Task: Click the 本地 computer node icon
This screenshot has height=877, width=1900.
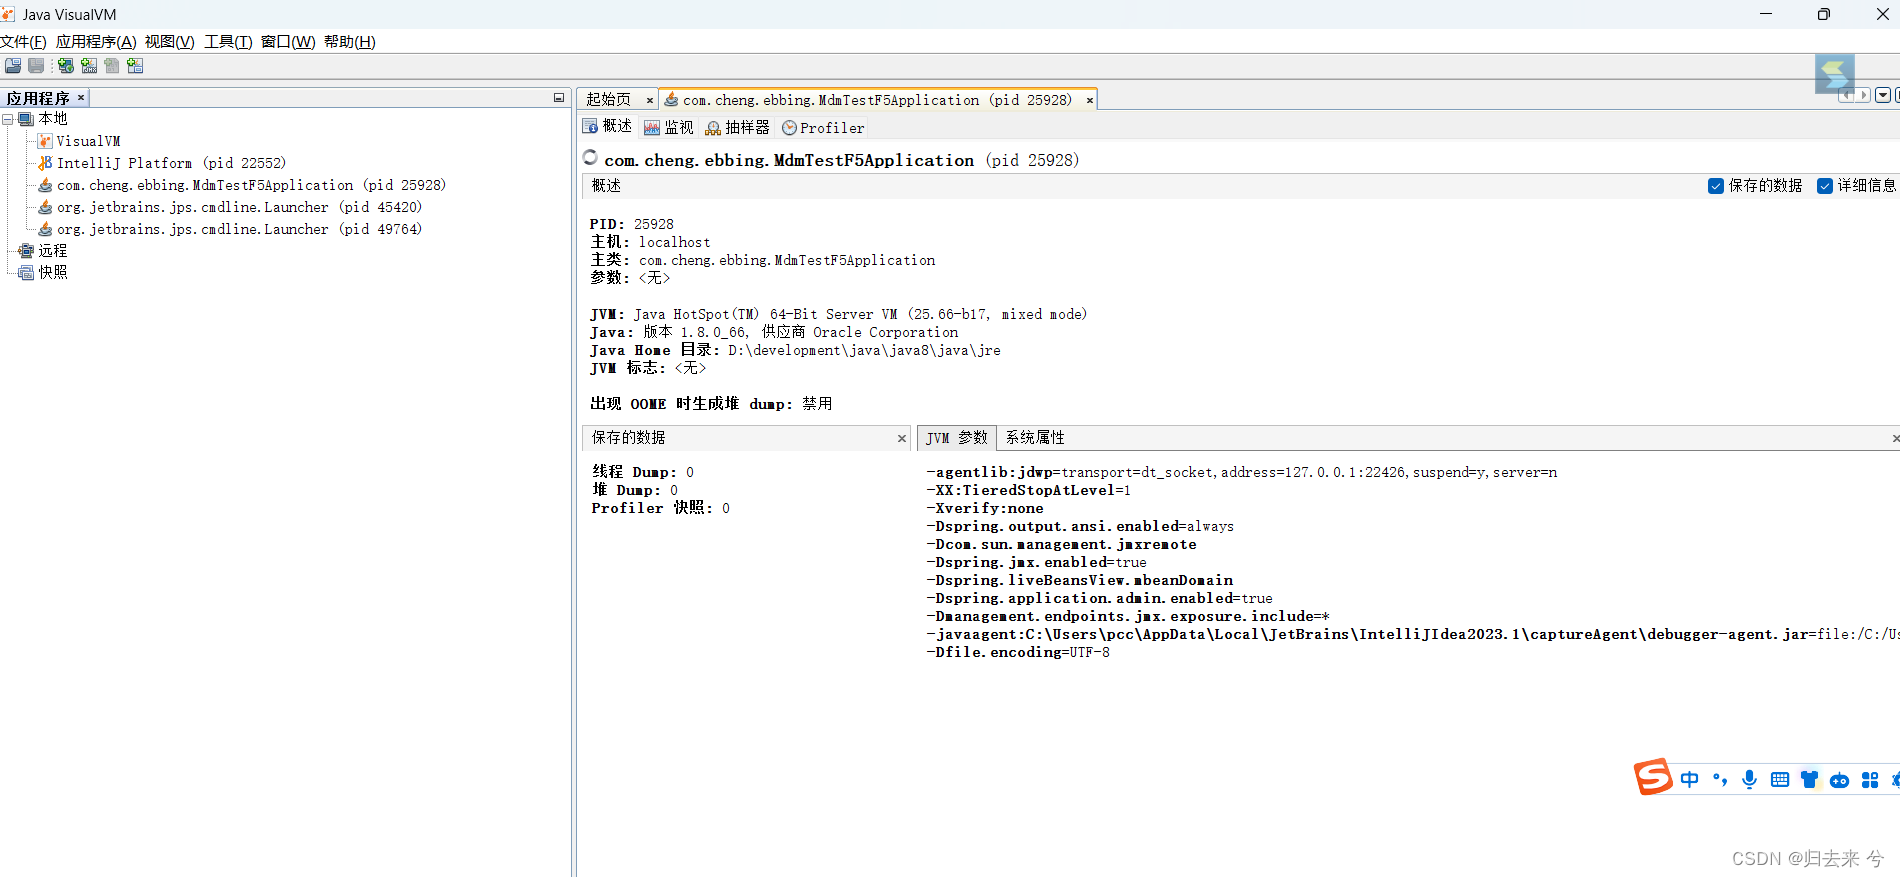Action: [x=26, y=119]
